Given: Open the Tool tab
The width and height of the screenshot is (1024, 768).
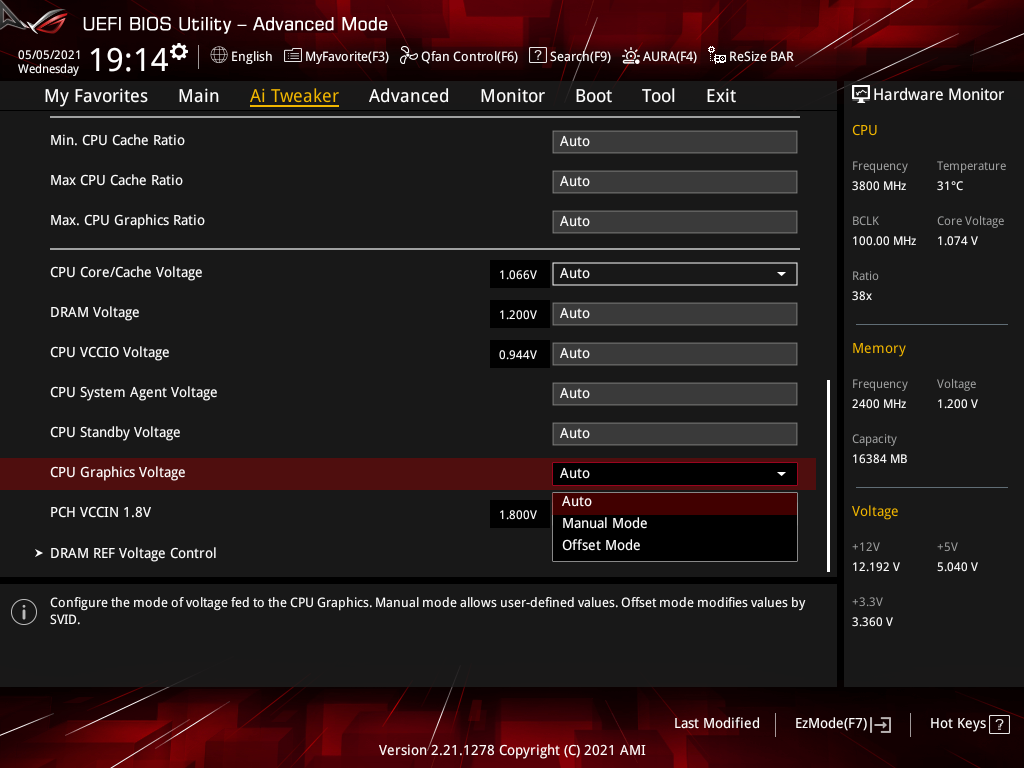Looking at the screenshot, I should click(x=658, y=96).
